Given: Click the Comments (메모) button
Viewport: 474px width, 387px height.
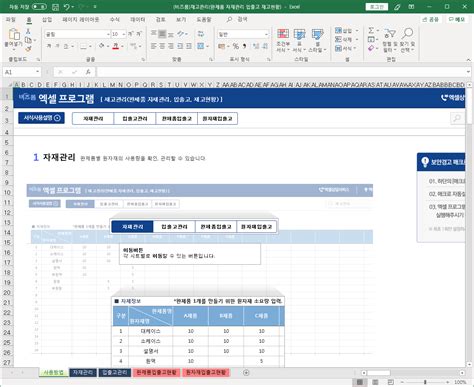Looking at the screenshot, I should pos(456,20).
